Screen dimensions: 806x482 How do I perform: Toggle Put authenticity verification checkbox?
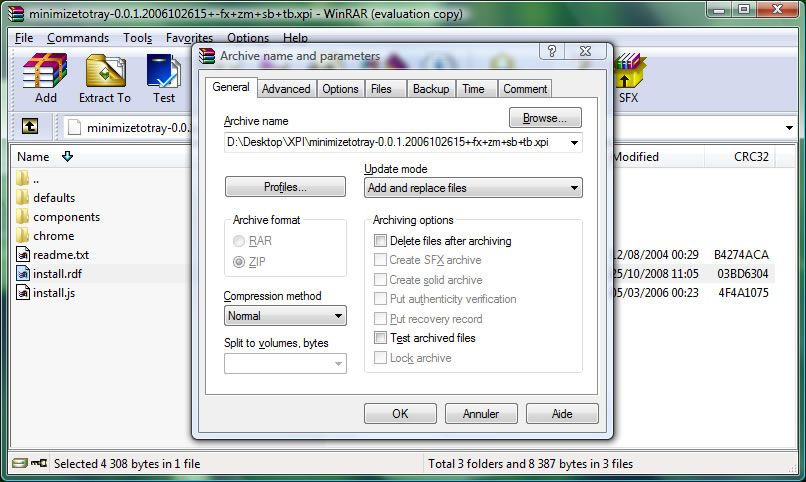pos(380,299)
